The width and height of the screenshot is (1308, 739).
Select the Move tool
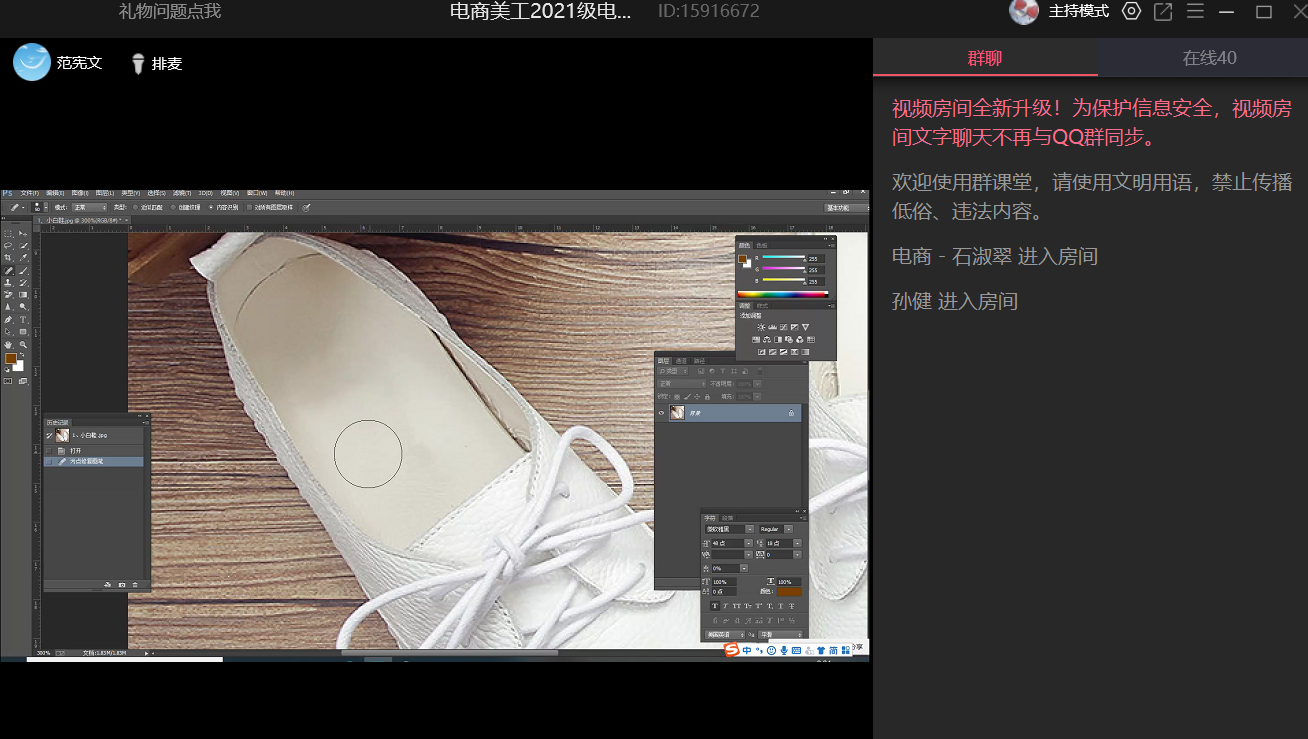[23, 234]
